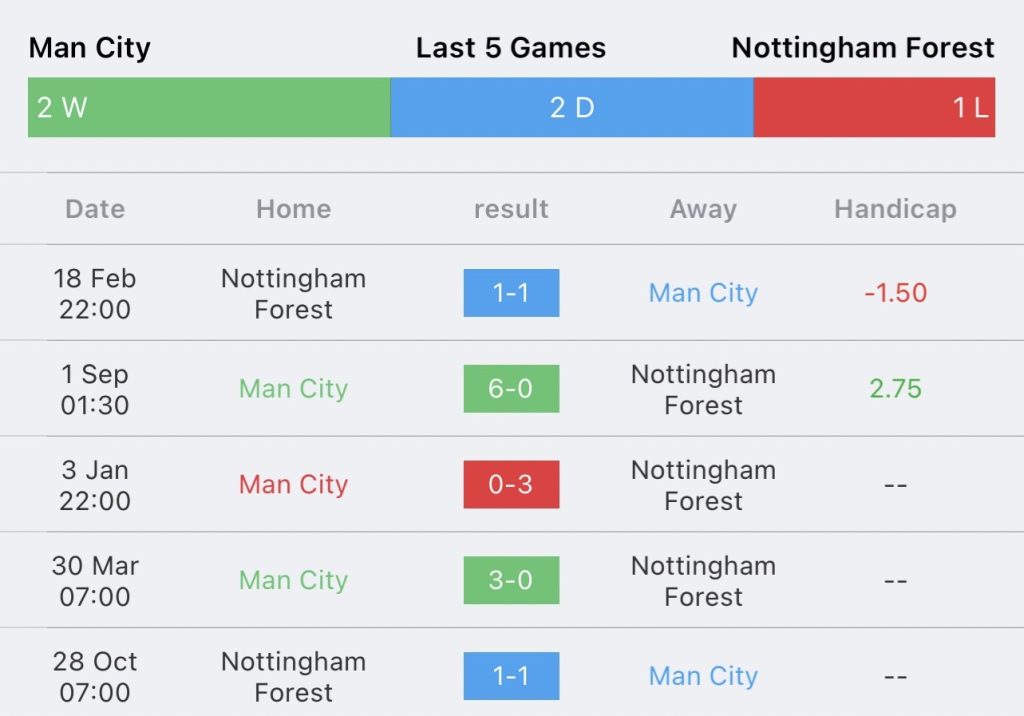Click the 2.75 handicap value
Viewport: 1024px width, 716px height.
[895, 389]
